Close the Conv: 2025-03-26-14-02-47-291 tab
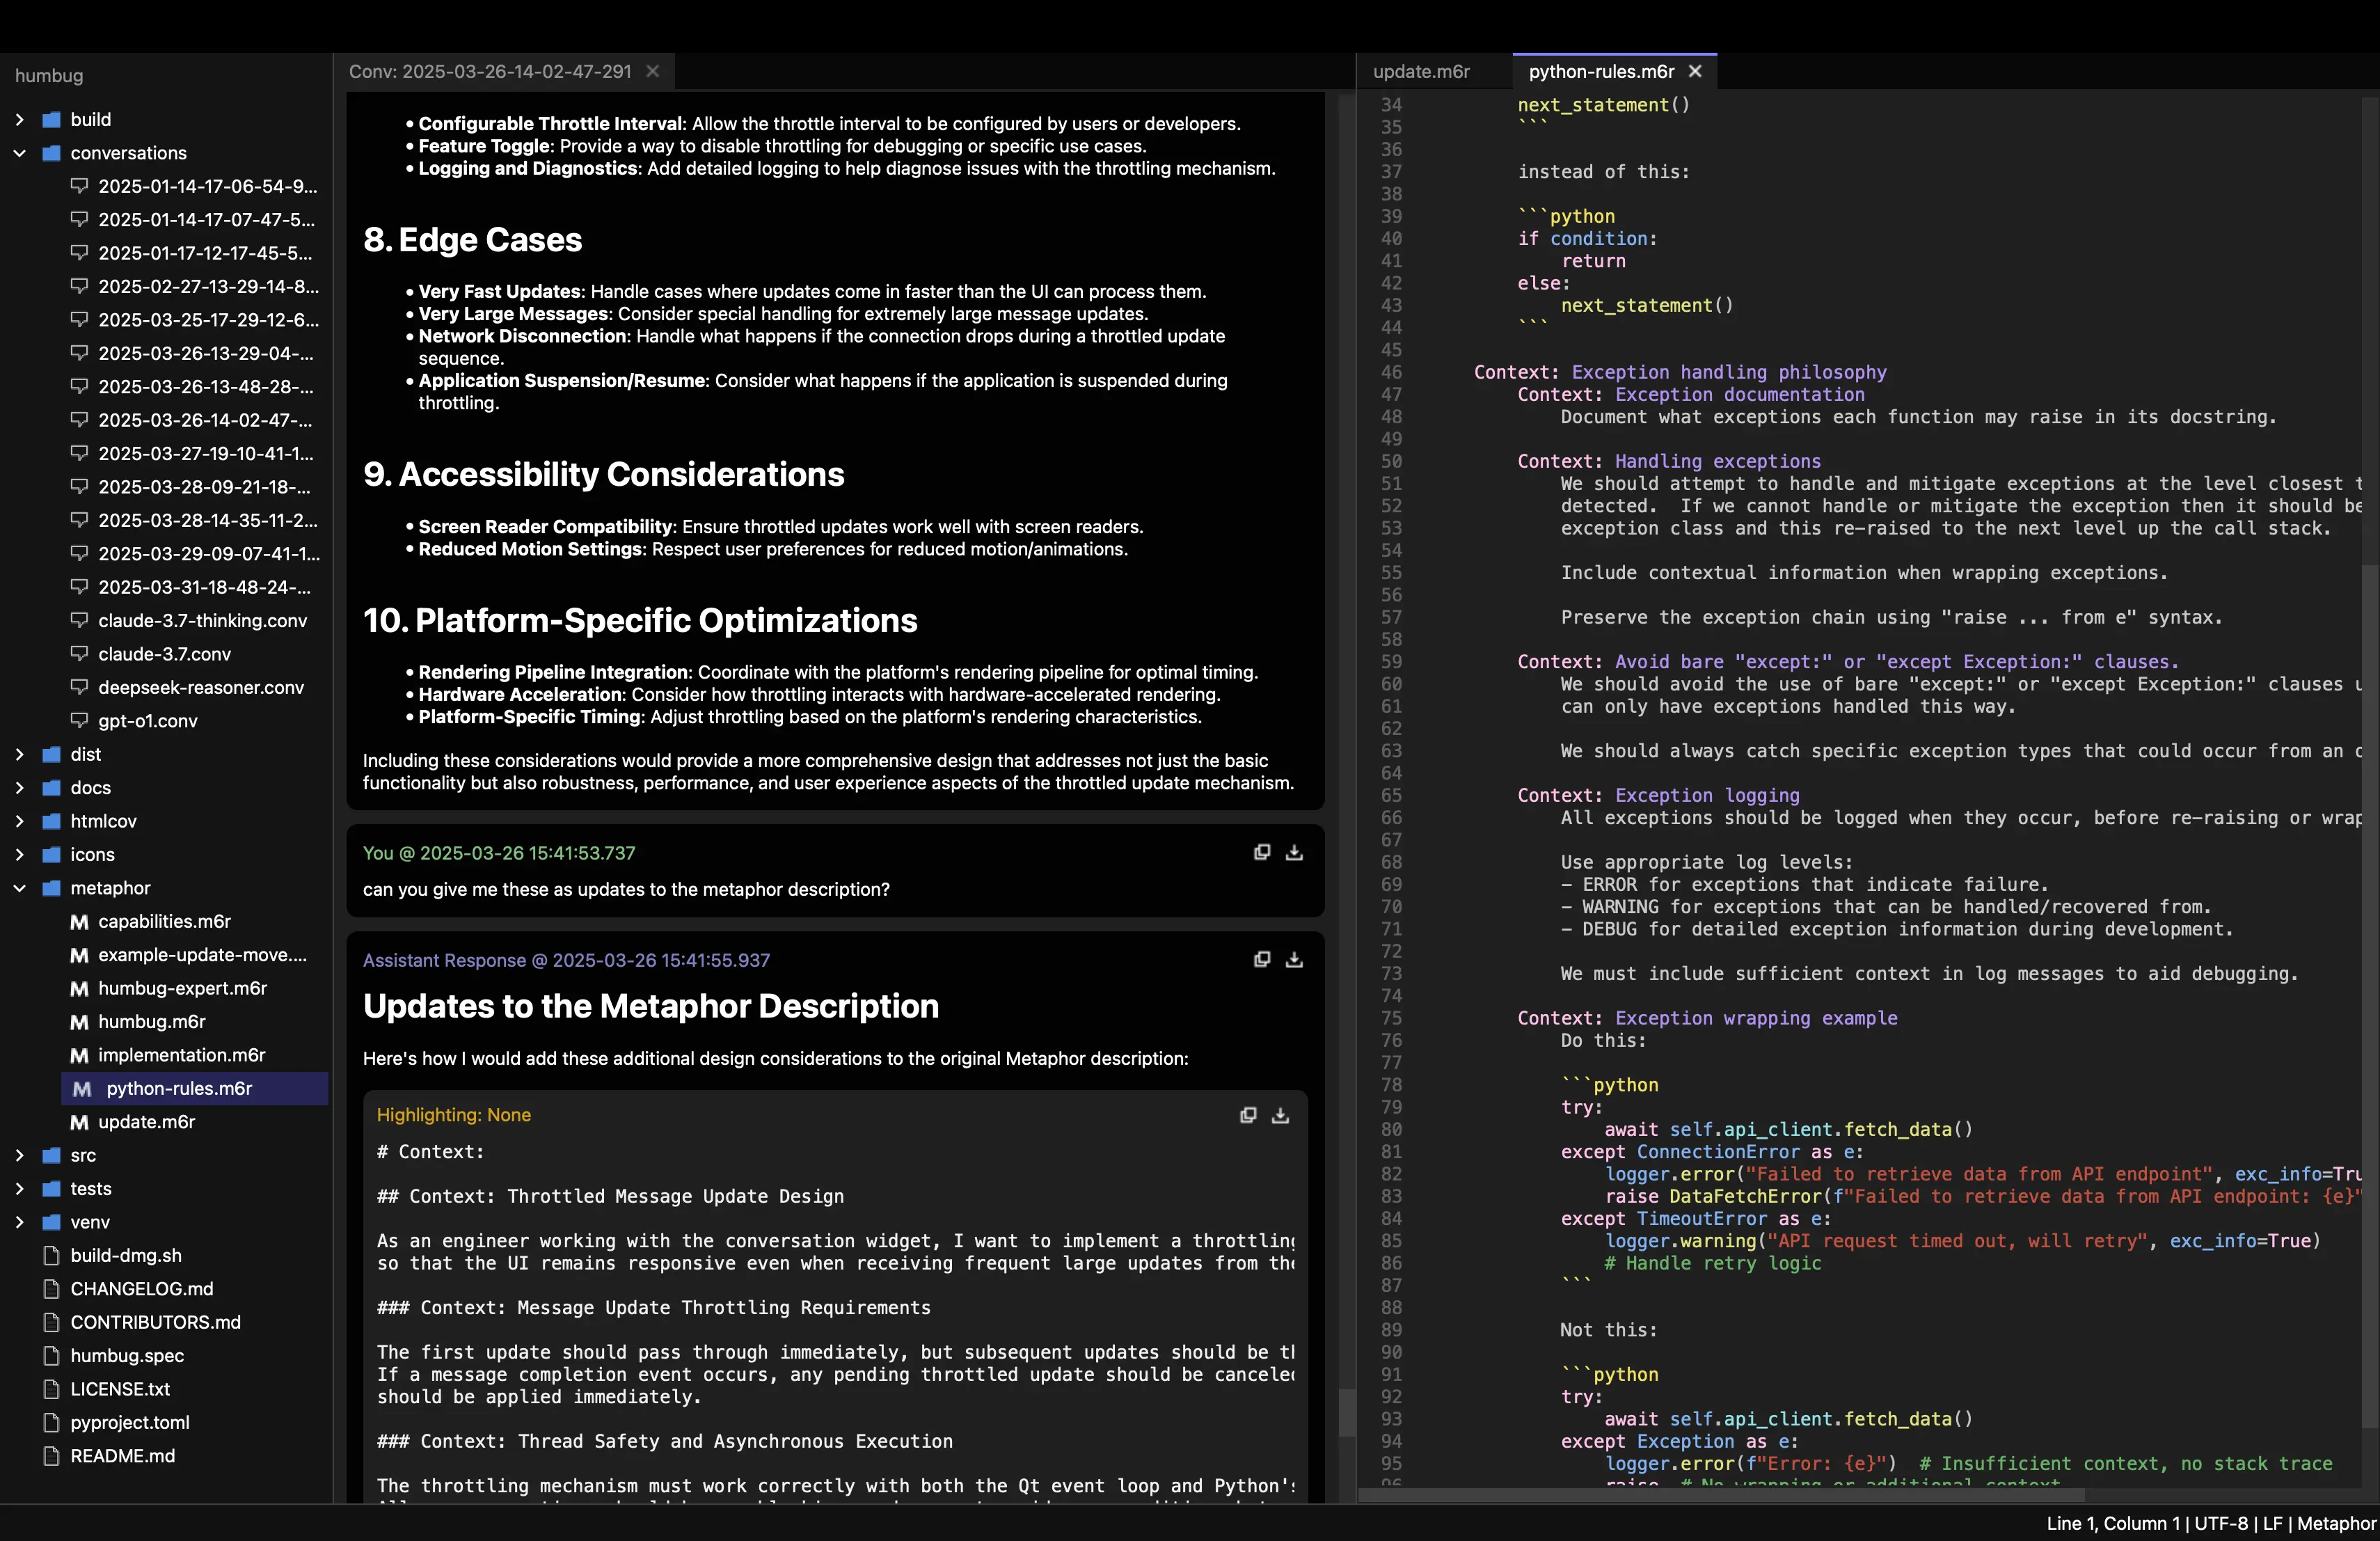This screenshot has width=2380, height=1541. tap(653, 71)
